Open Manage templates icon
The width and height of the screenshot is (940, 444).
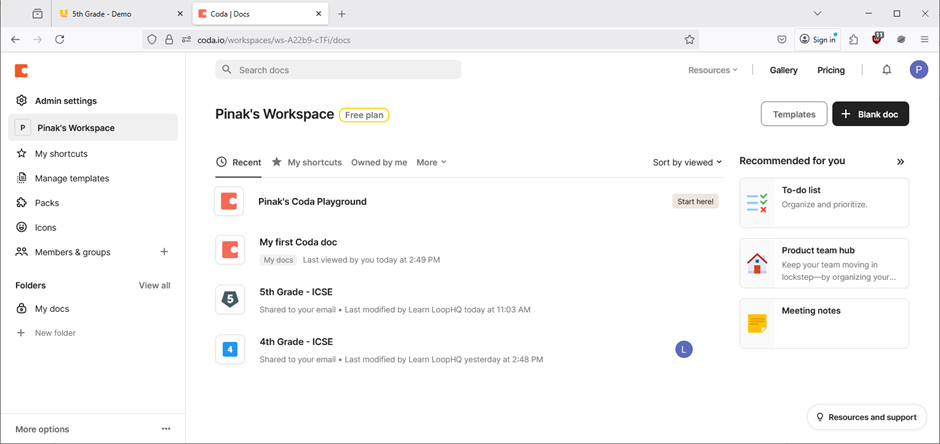click(22, 178)
